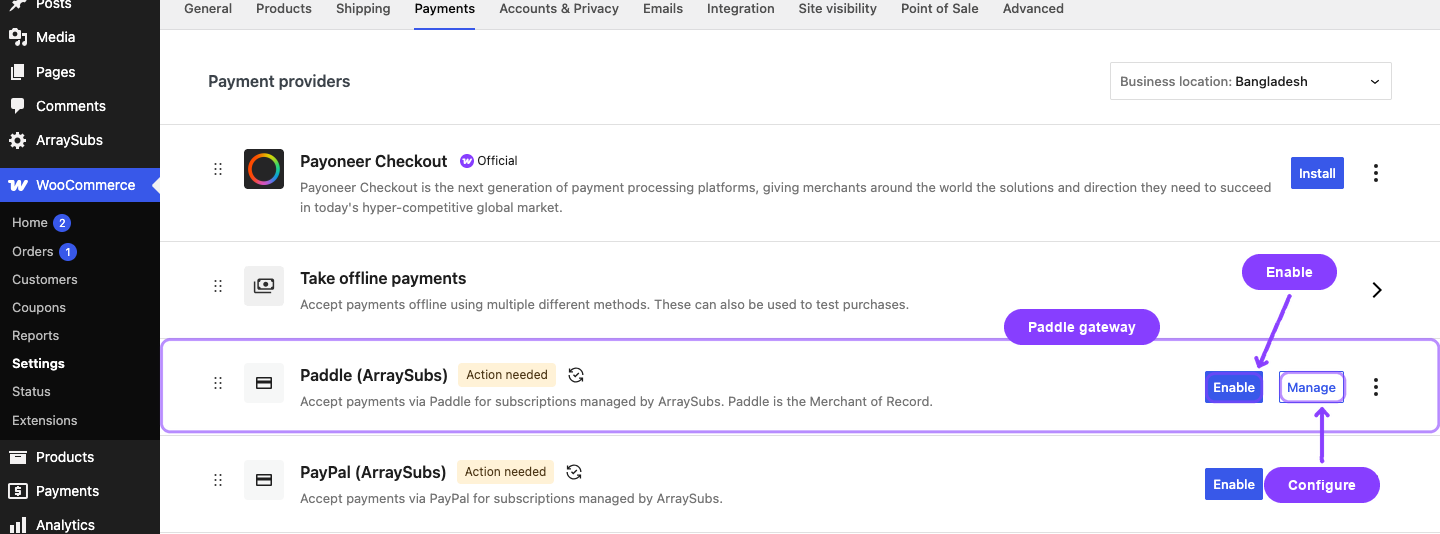Open Payoneer Checkout three-dot options menu
The image size is (1440, 534).
[1376, 173]
